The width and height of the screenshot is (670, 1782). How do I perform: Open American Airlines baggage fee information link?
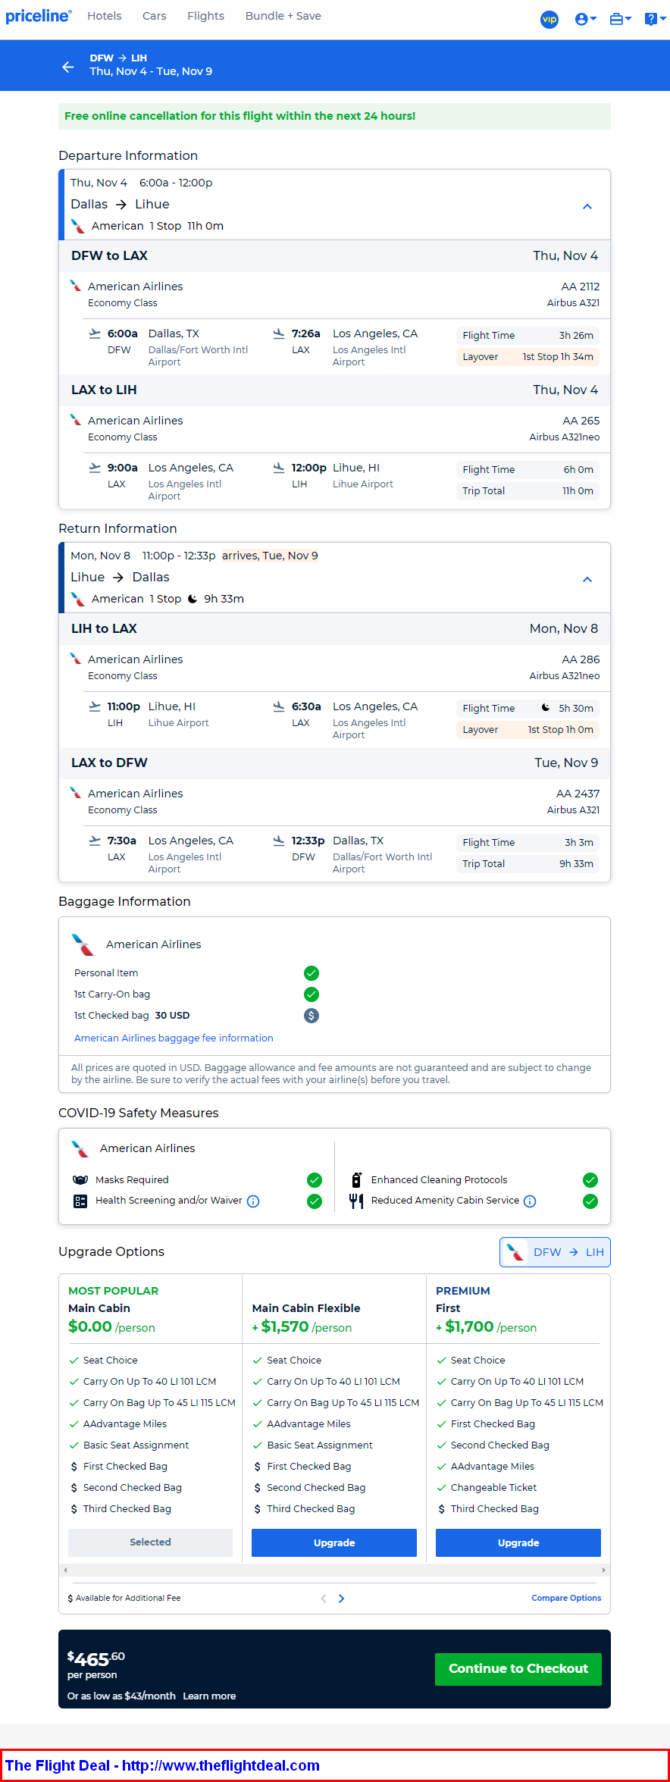pyautogui.click(x=173, y=1038)
